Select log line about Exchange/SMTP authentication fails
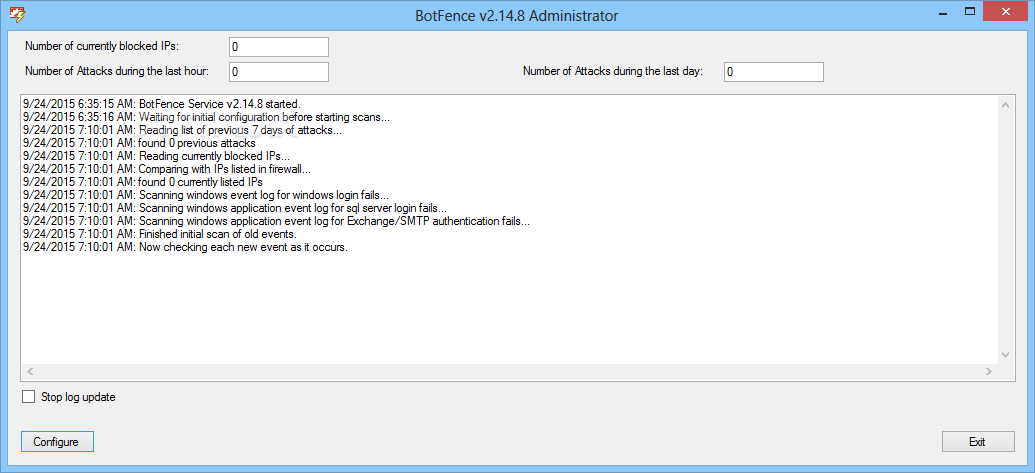 (276, 221)
